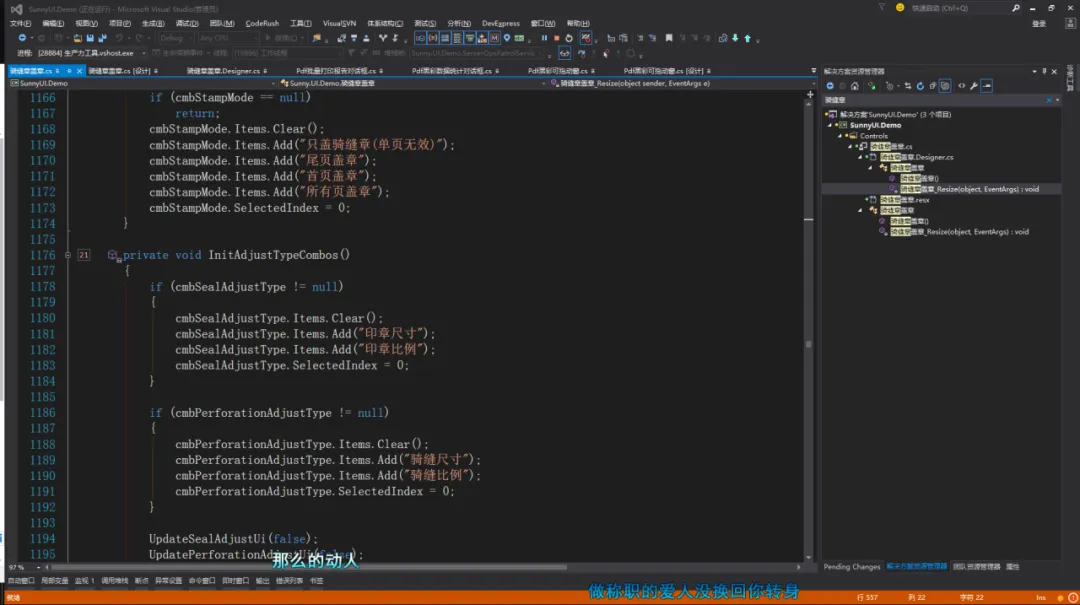Click the map pin location icon in the toolbar
This screenshot has height=605, width=1080.
[x=507, y=38]
